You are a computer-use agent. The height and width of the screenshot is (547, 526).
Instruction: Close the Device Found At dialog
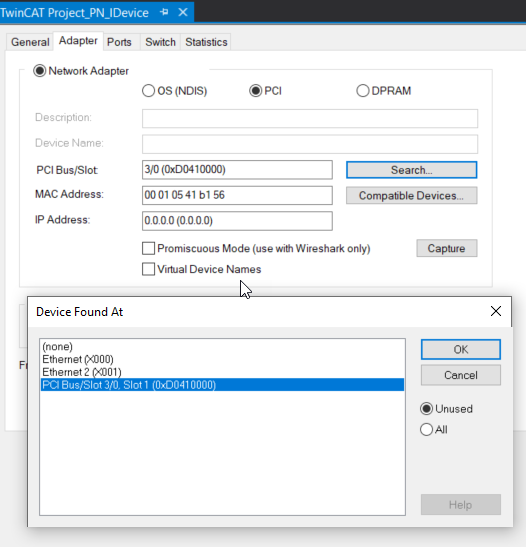point(496,311)
